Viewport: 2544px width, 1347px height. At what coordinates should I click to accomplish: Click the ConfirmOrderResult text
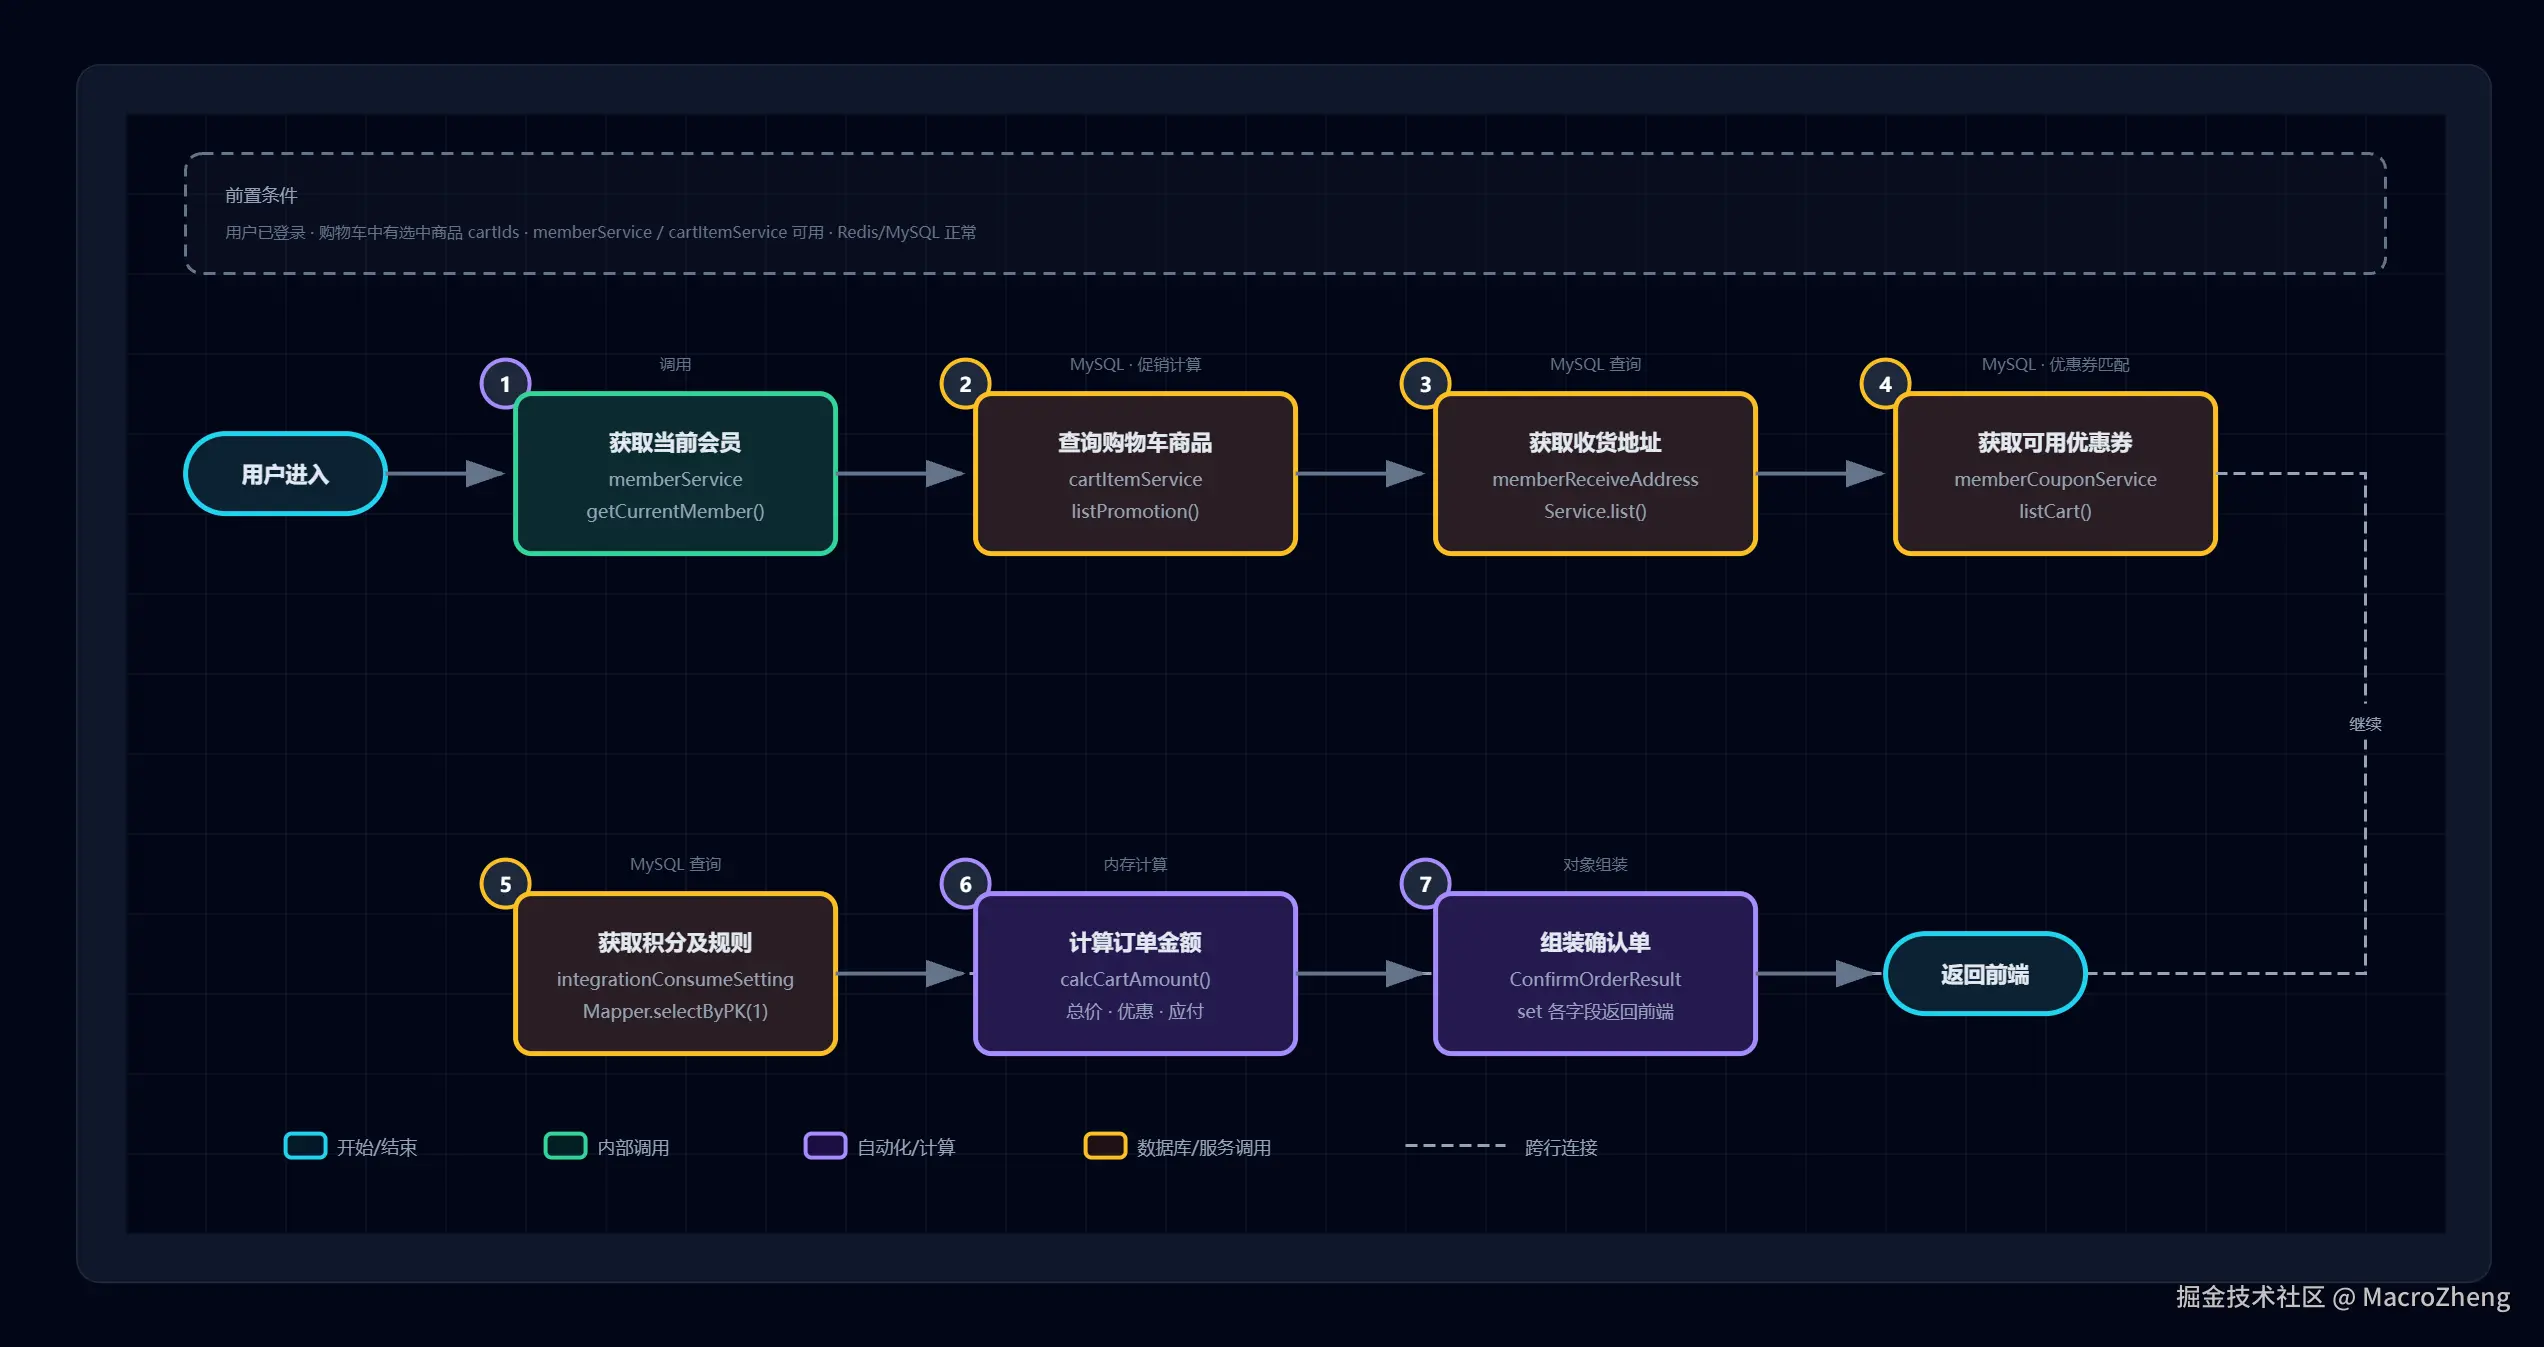[x=1595, y=979]
